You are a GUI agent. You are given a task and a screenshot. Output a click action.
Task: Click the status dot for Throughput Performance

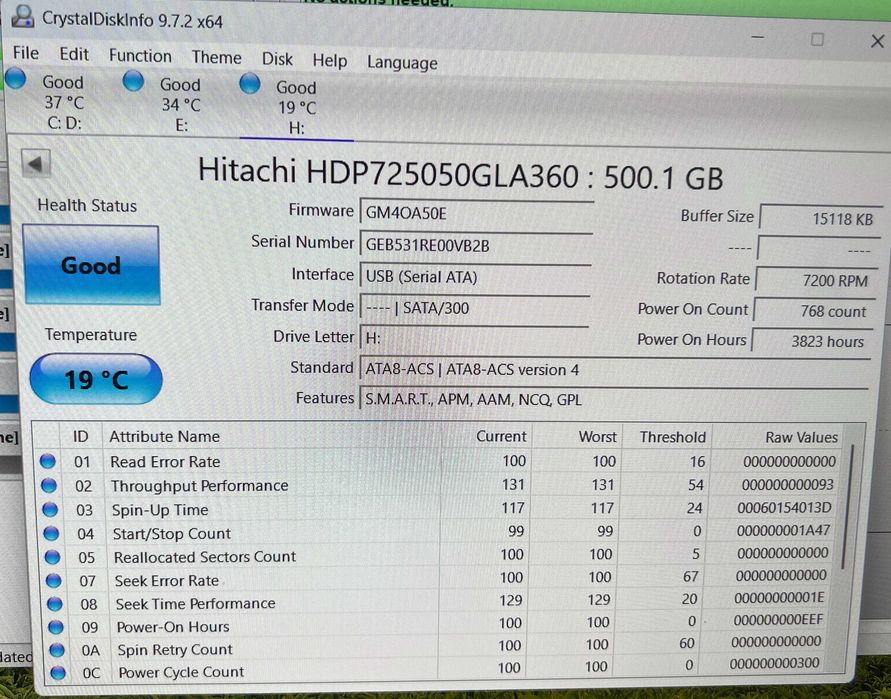click(49, 485)
